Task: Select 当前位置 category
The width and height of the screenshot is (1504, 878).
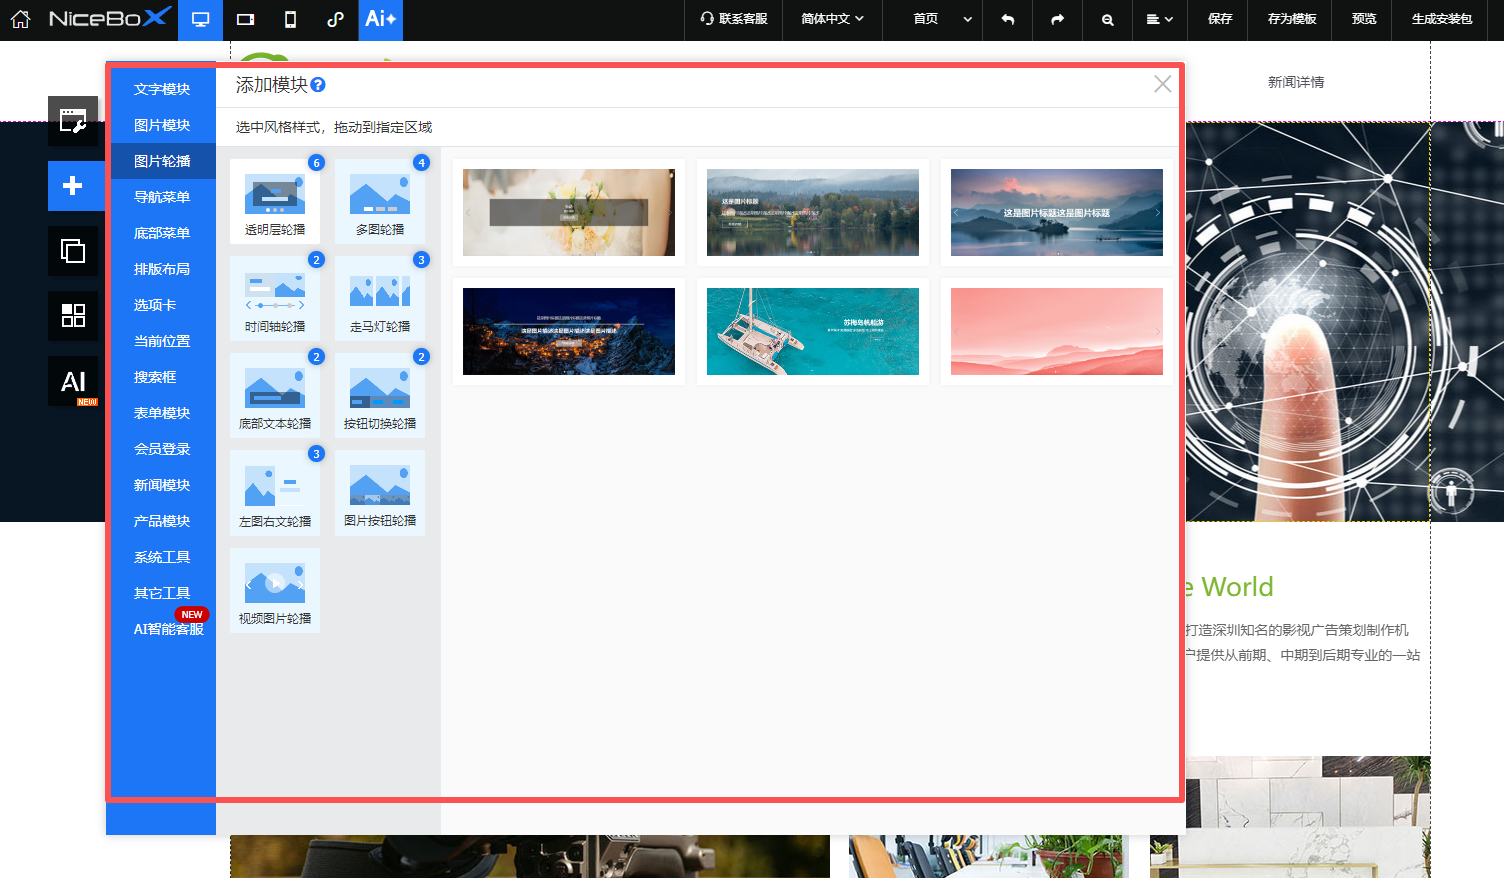Action: tap(162, 341)
